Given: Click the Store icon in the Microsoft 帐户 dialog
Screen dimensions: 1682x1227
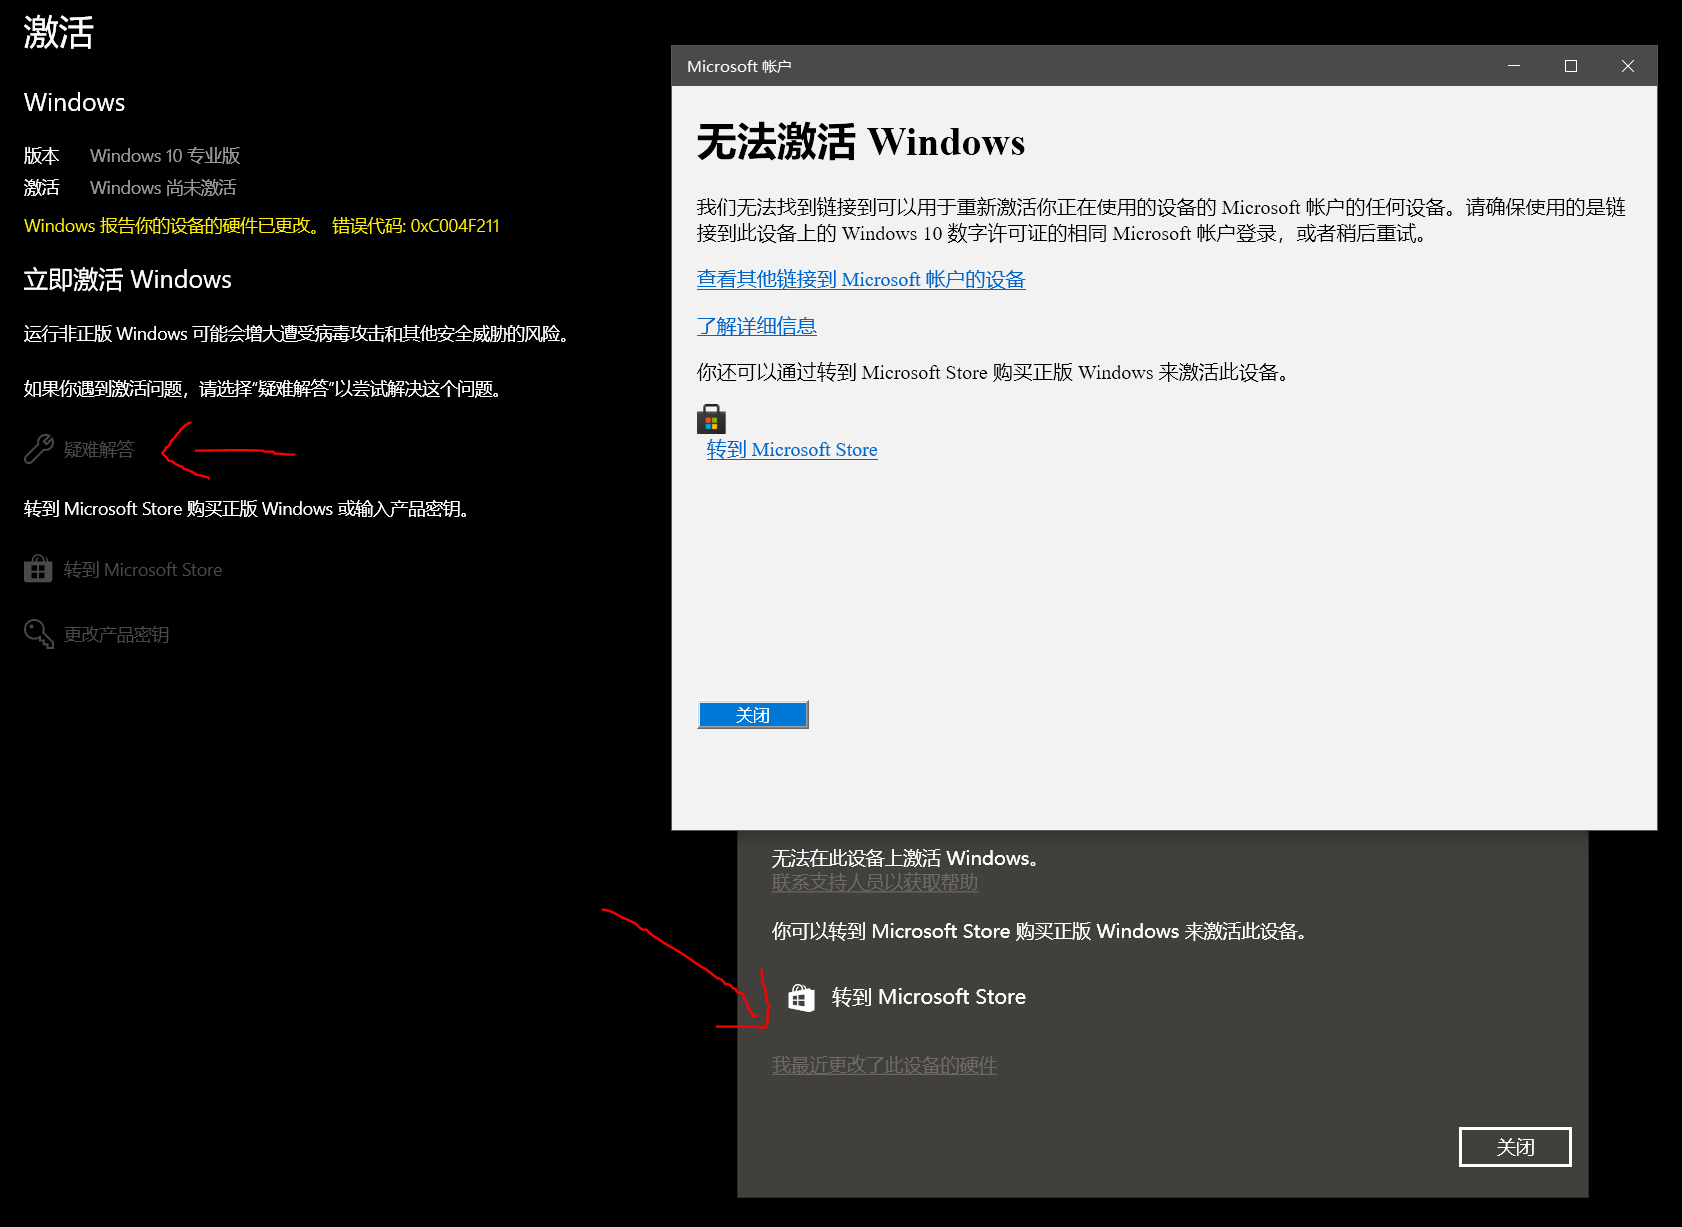Looking at the screenshot, I should (x=711, y=419).
